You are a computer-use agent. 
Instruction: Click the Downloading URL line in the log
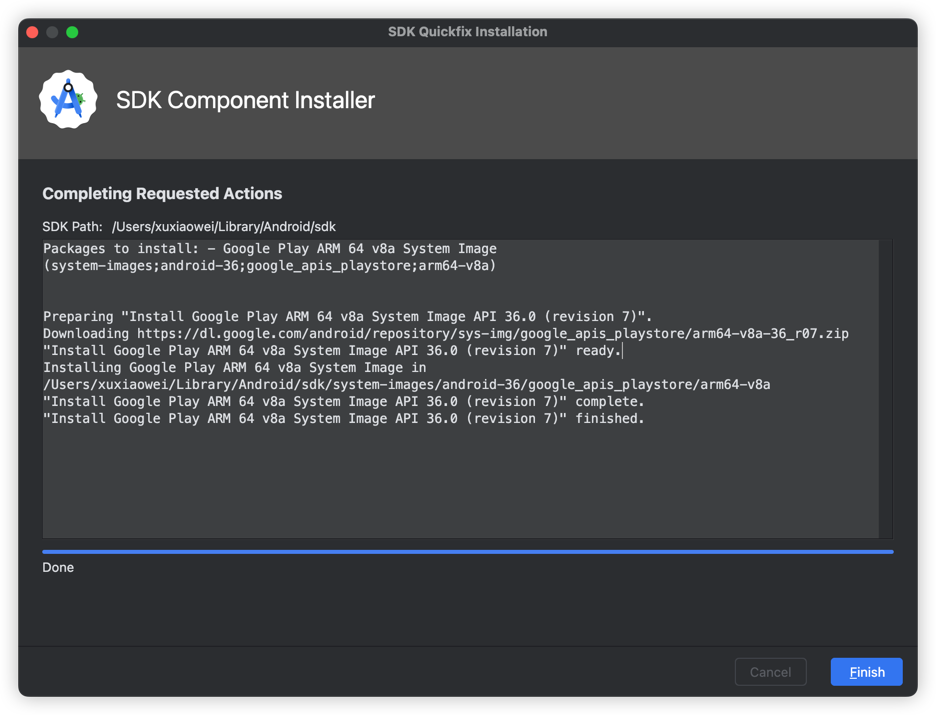(x=445, y=334)
